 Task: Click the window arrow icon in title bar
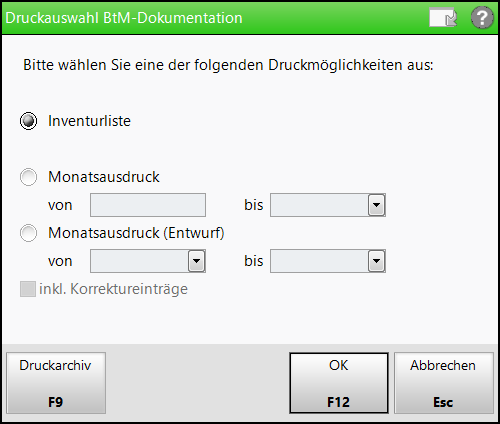pos(443,17)
